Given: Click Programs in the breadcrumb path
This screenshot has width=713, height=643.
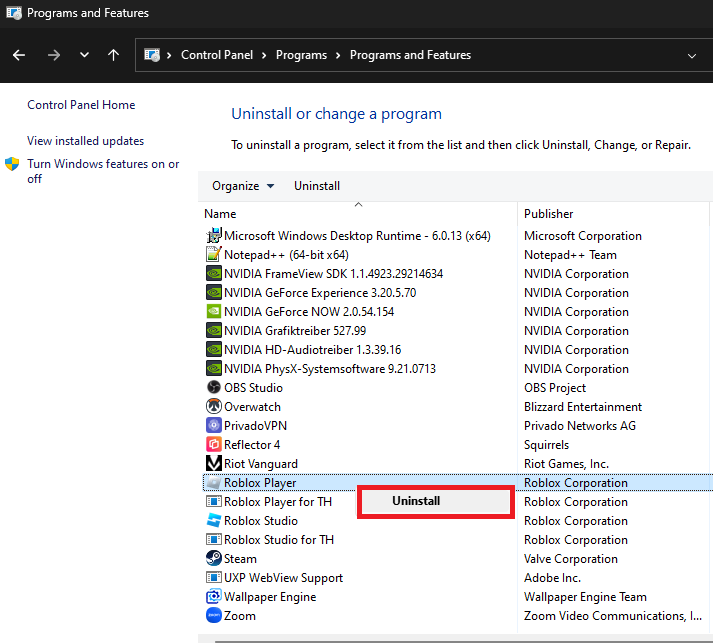Looking at the screenshot, I should [x=301, y=55].
